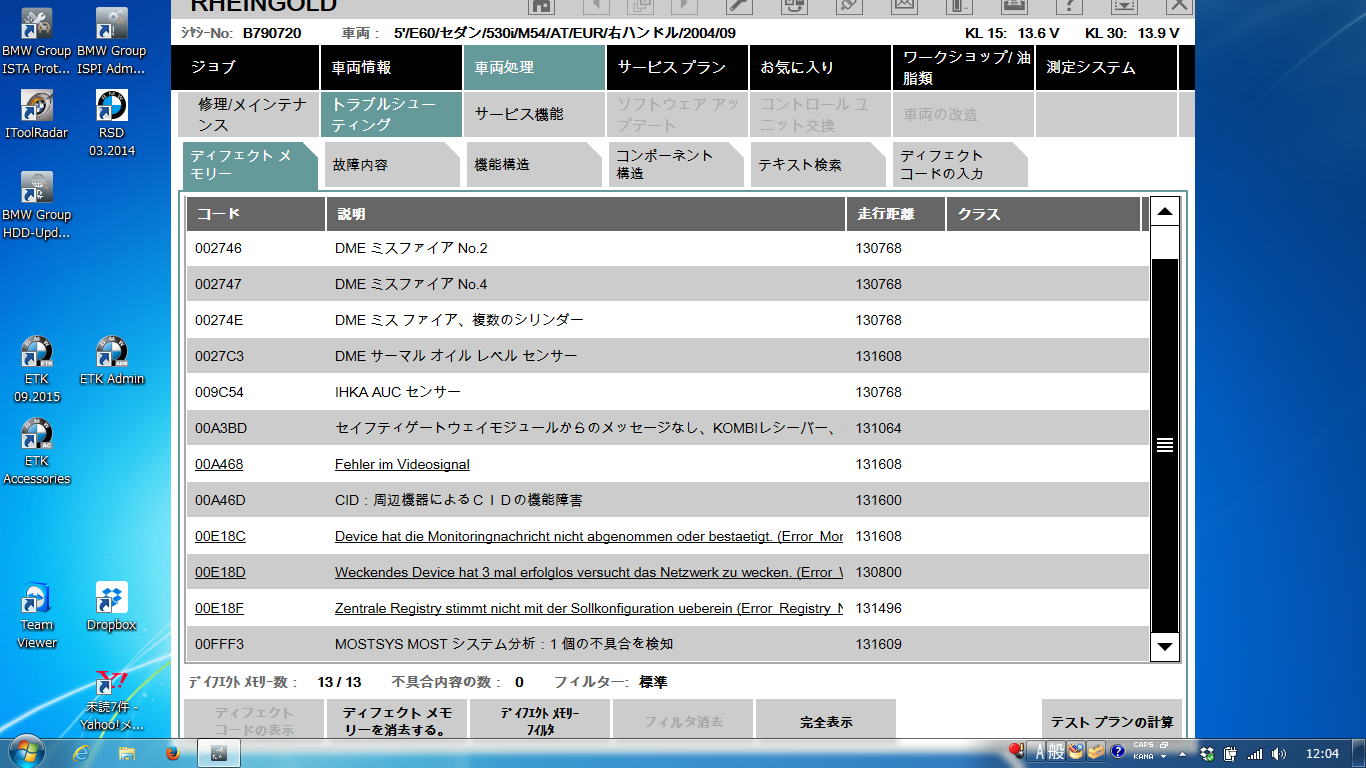This screenshot has height=768, width=1366.
Task: Switch to the 車両情報 tab
Action: click(x=392, y=67)
